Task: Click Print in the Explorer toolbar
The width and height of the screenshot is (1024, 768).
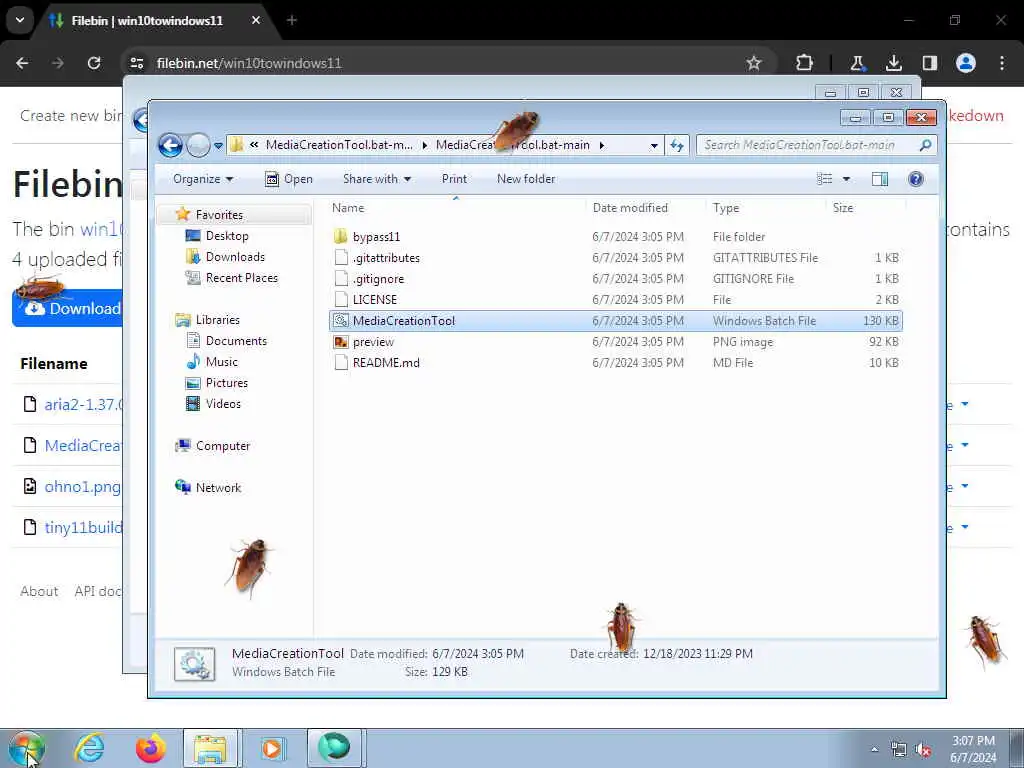Action: tap(454, 179)
